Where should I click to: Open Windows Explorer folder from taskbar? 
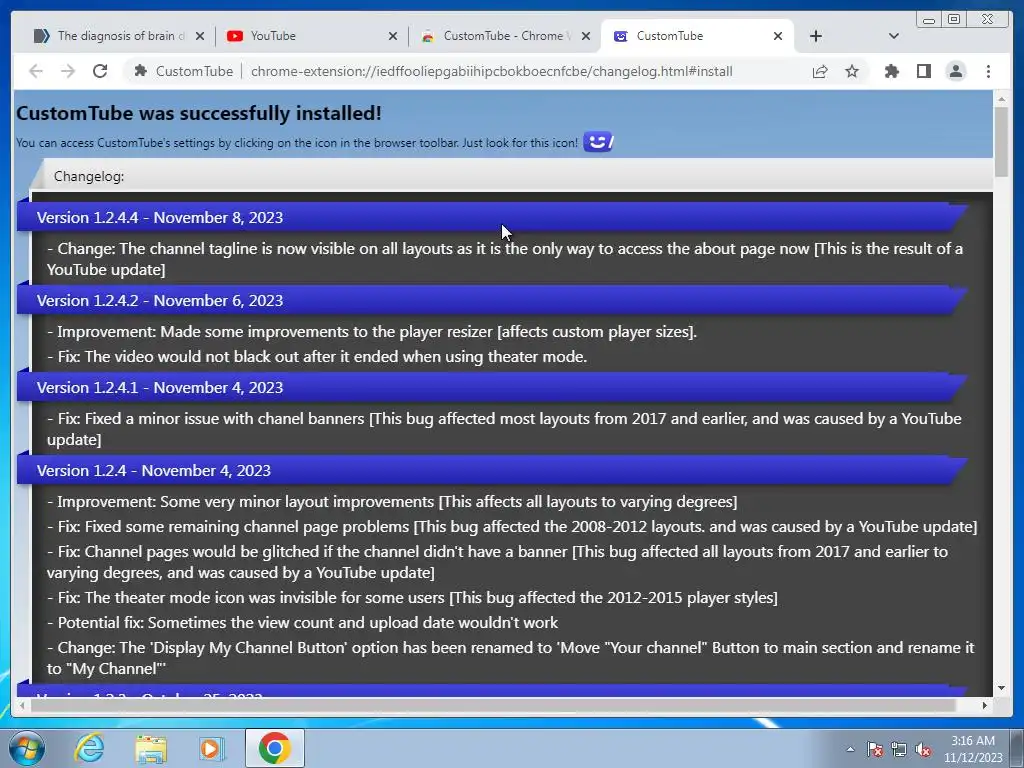point(151,748)
